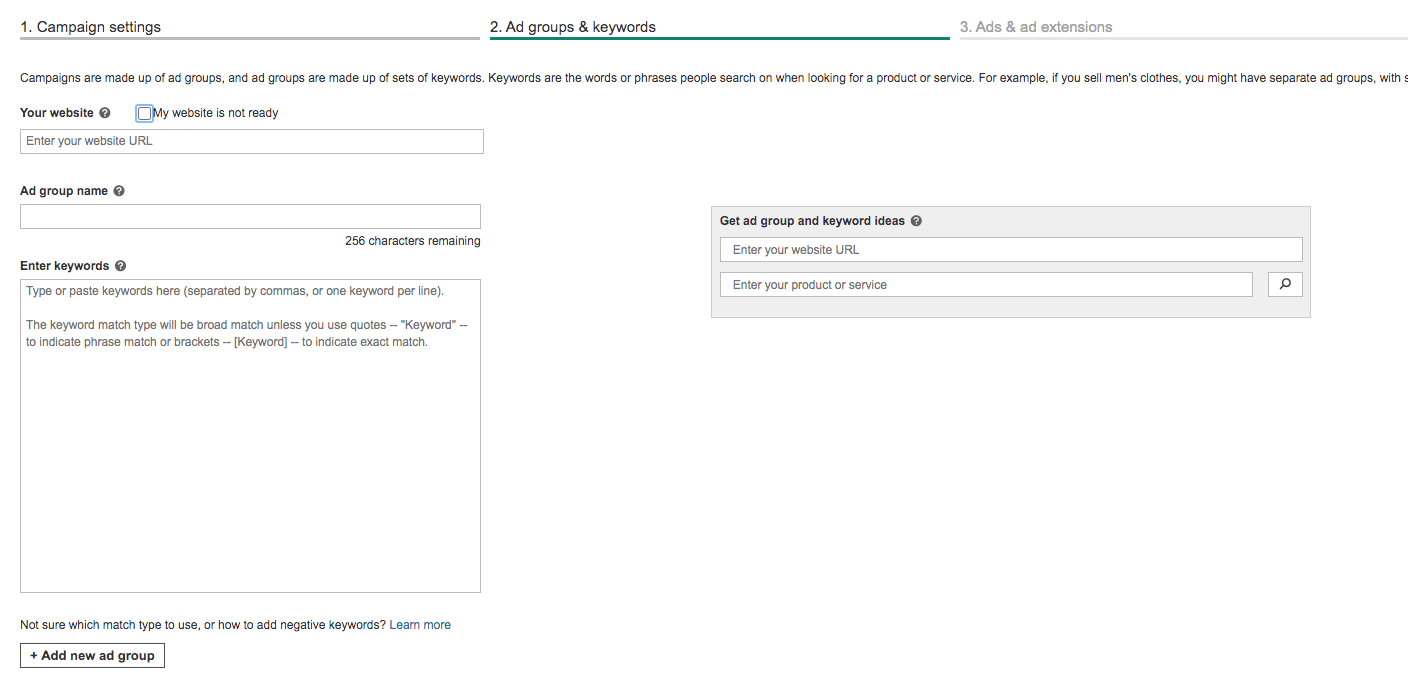Click the Get ad group and keyword ideas heading

tap(812, 221)
